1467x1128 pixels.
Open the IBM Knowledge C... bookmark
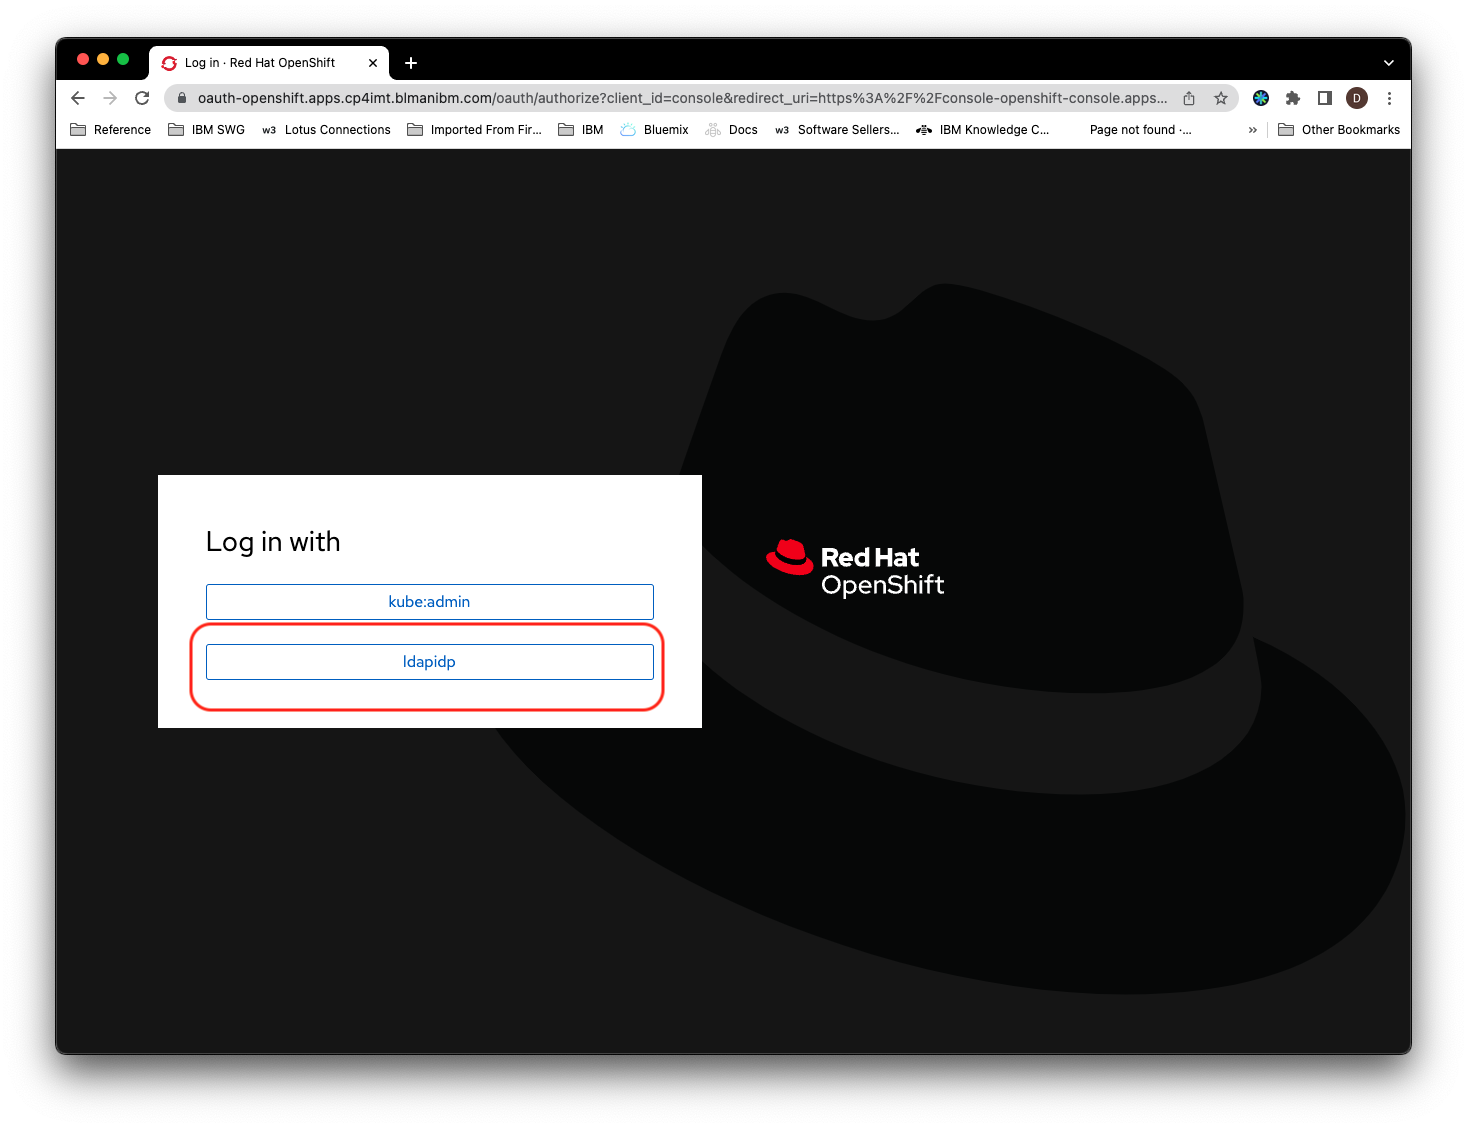pyautogui.click(x=983, y=130)
